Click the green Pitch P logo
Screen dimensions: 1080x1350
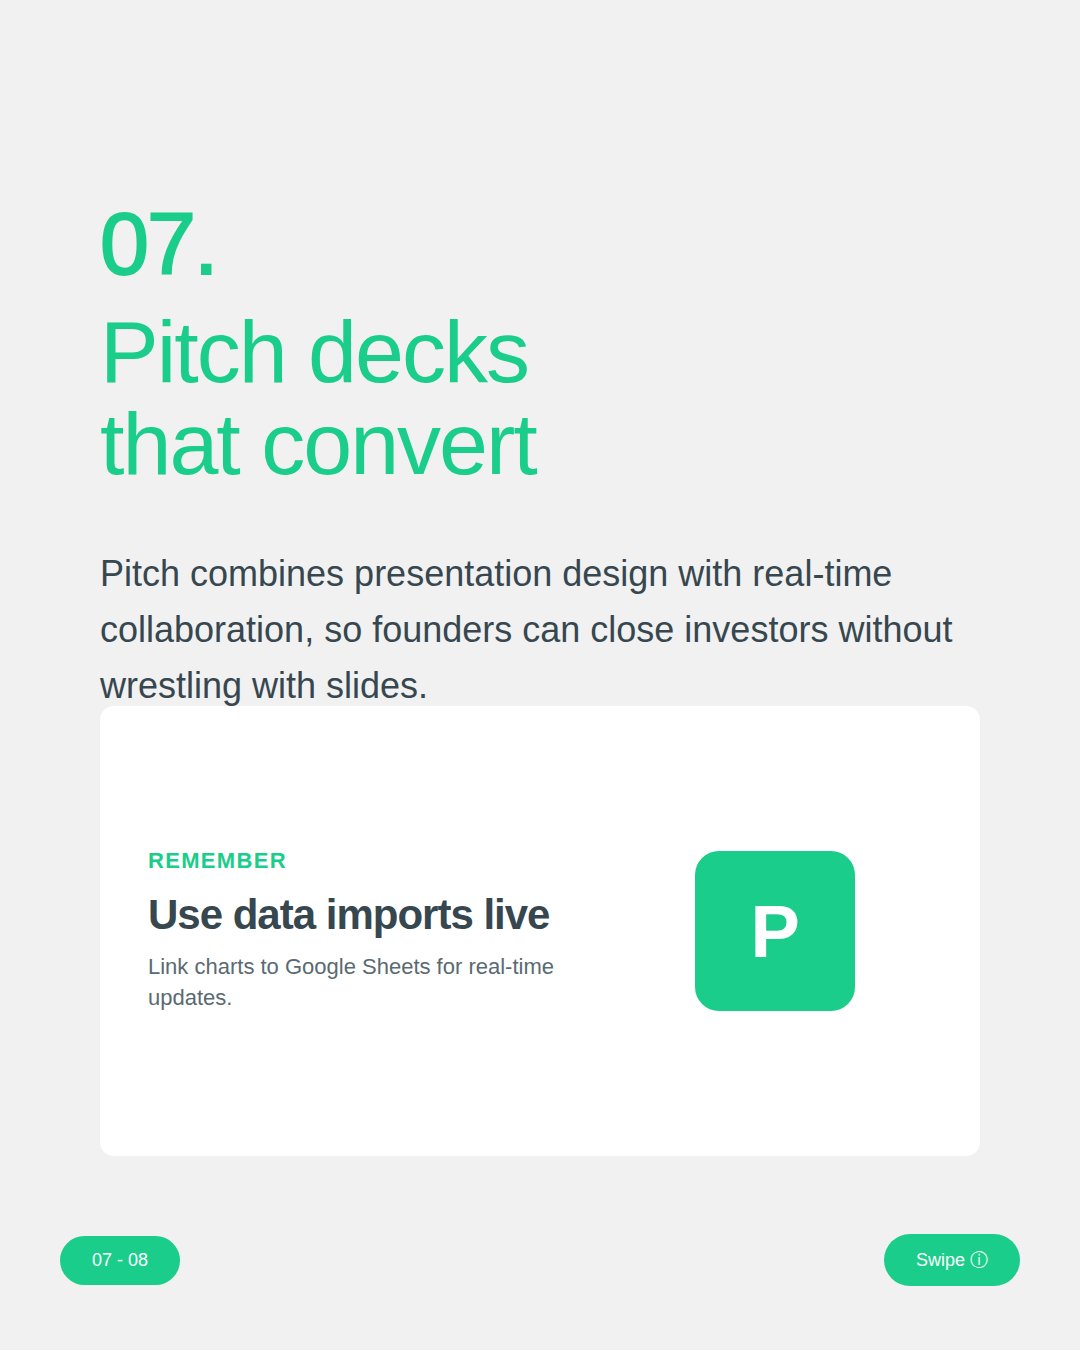775,931
